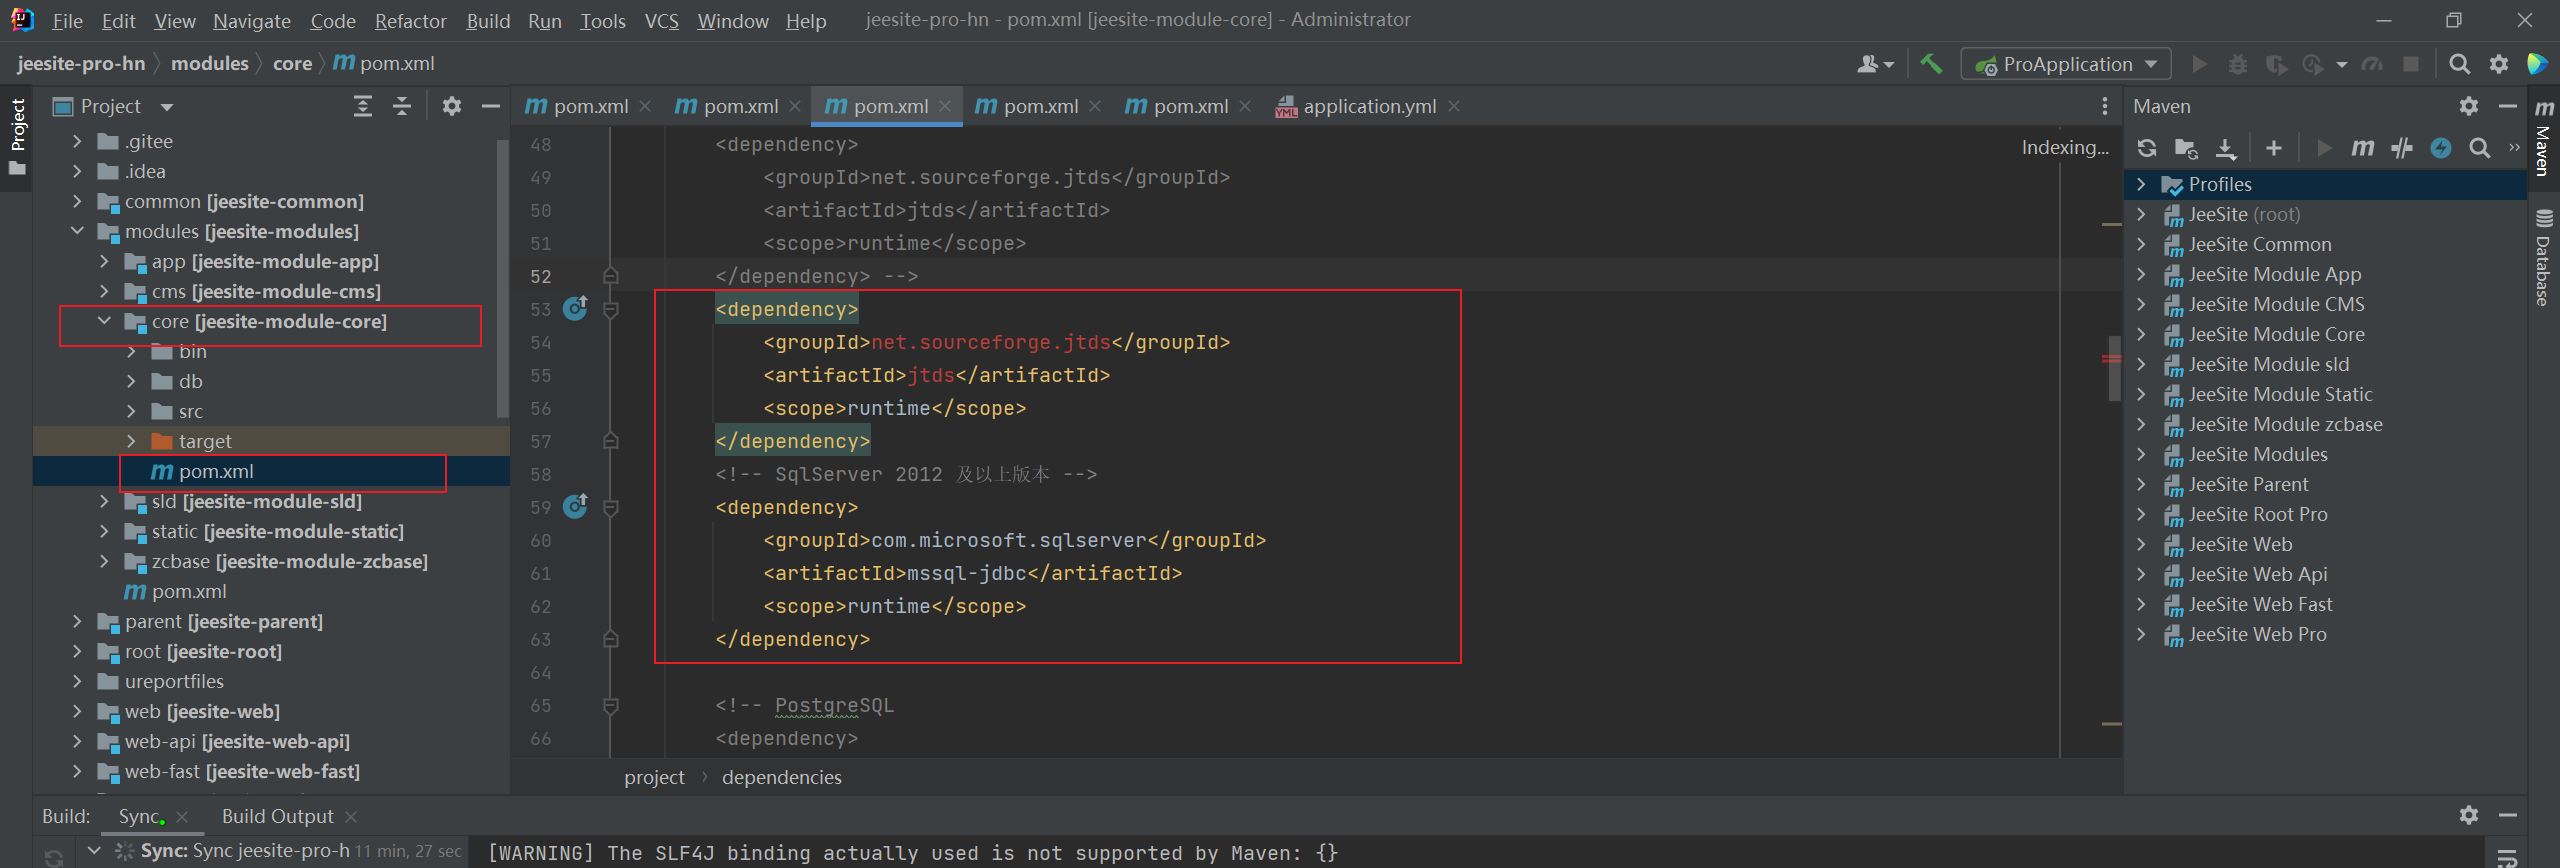Start debugging with the bug icon
2560x868 pixels.
[2238, 64]
